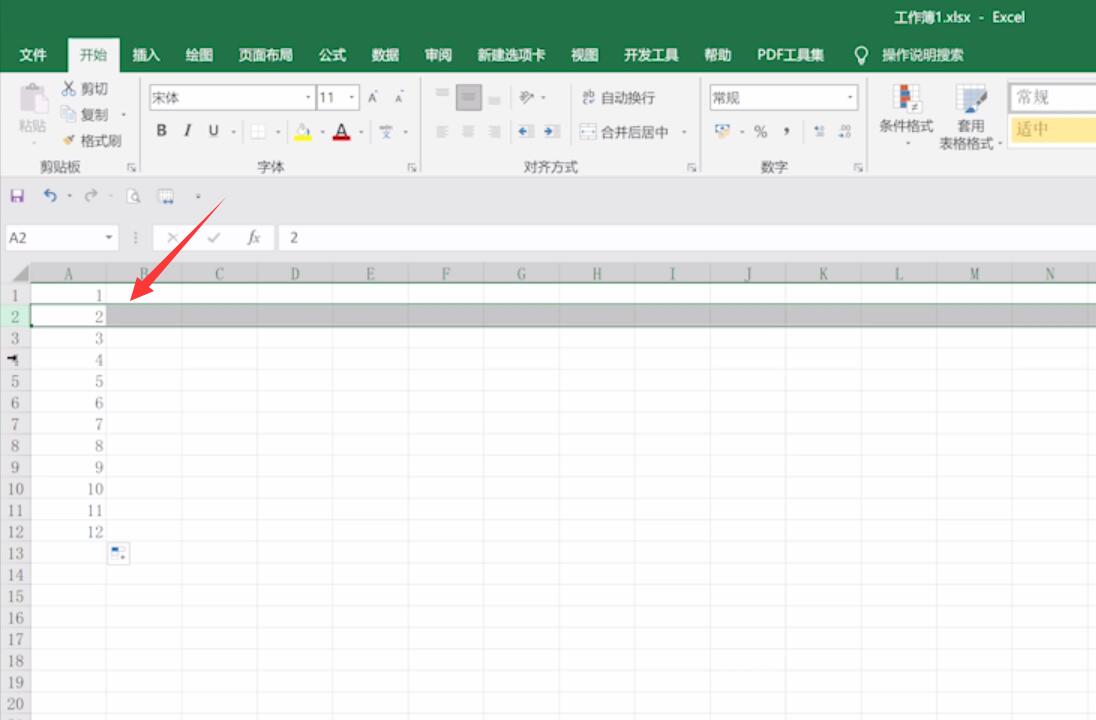Click the decrease indent icon
Image resolution: width=1096 pixels, height=720 pixels.
click(526, 131)
